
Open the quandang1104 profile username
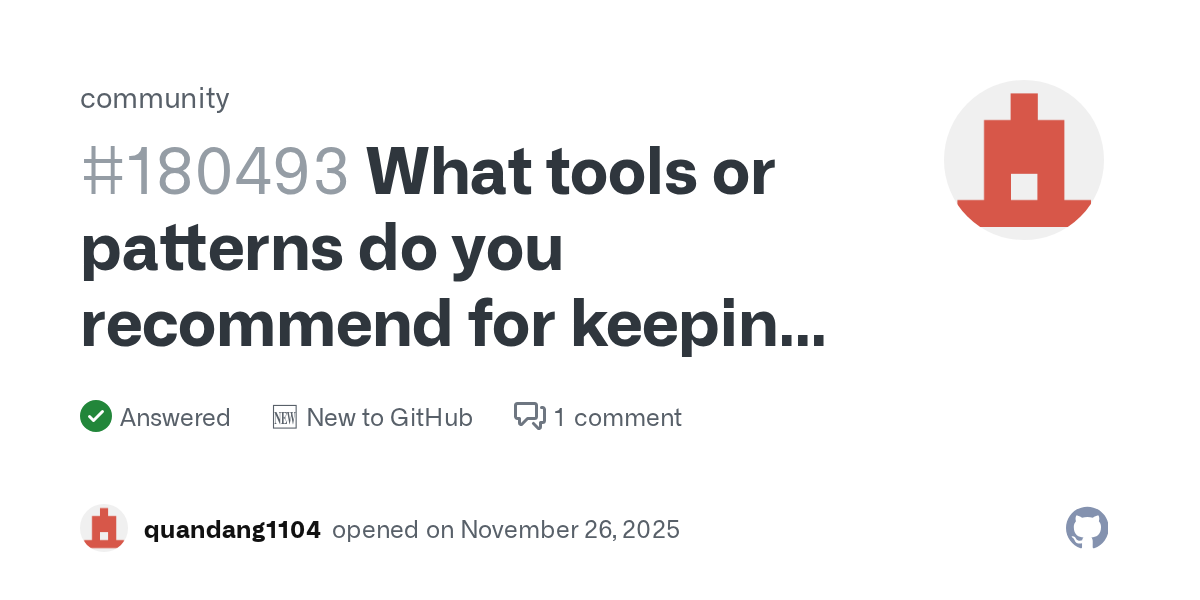[232, 530]
